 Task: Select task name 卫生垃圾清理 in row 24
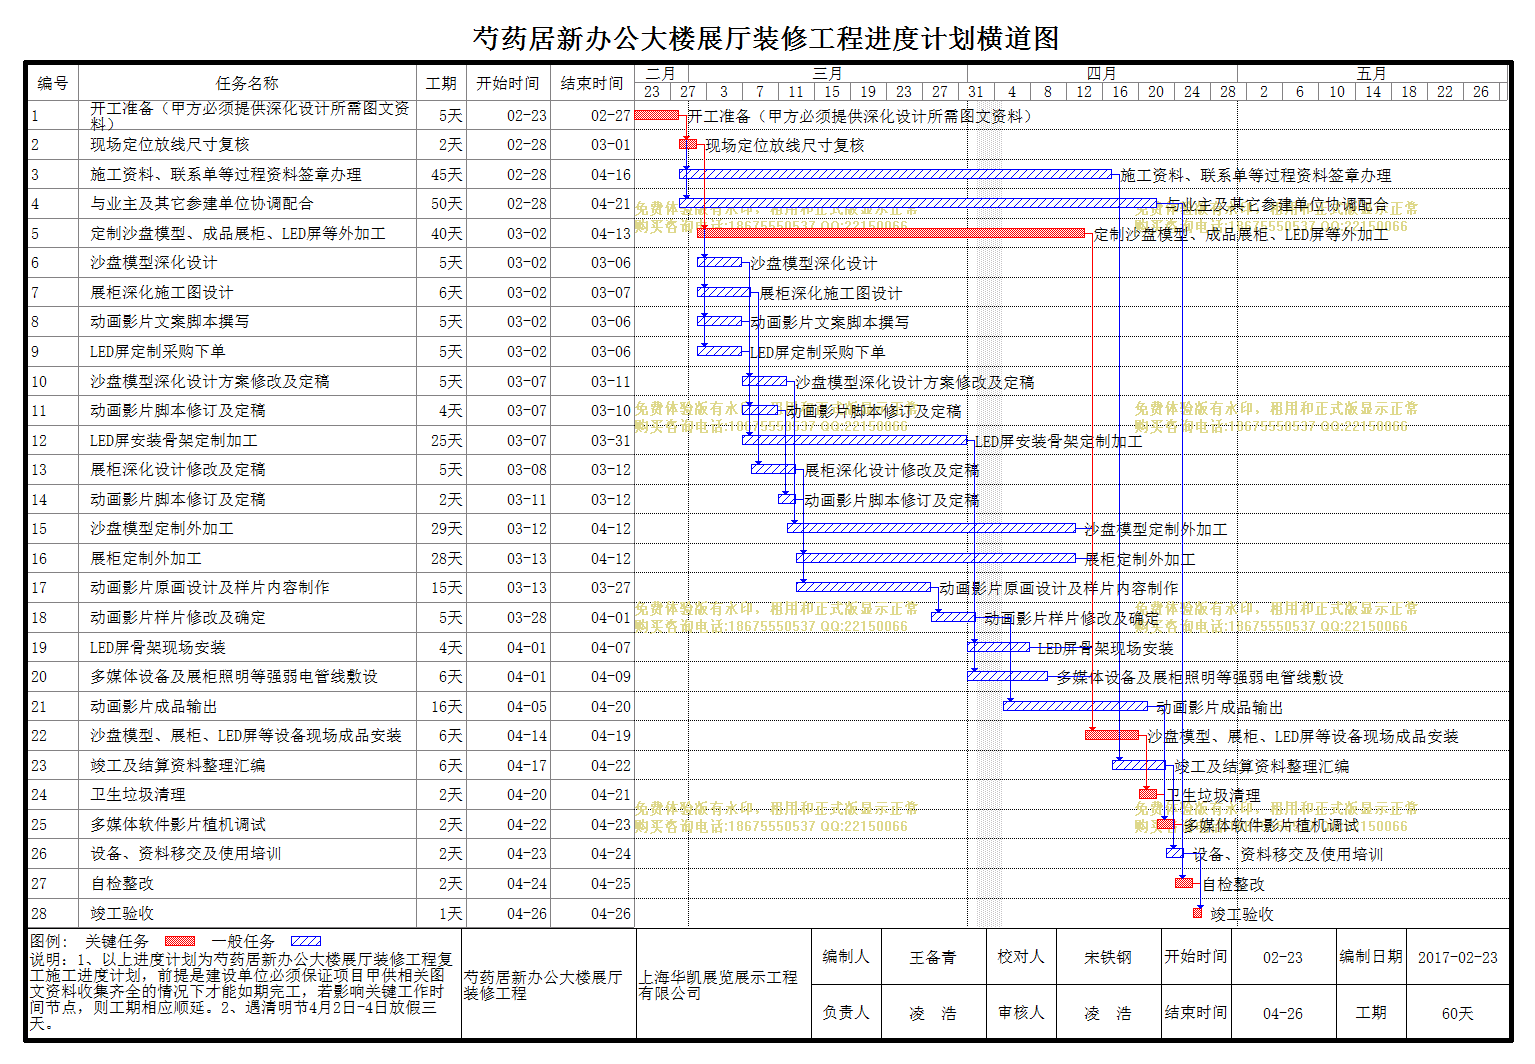(137, 794)
